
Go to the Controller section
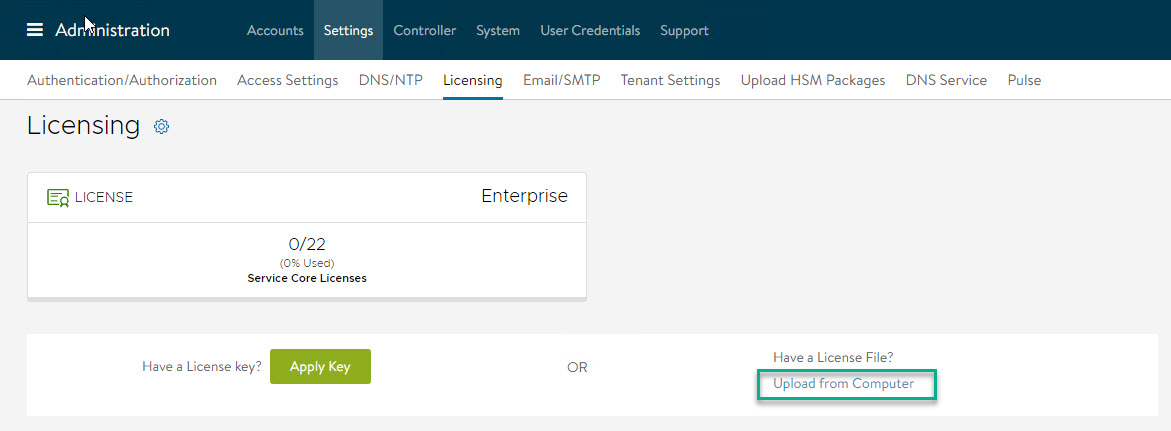pyautogui.click(x=424, y=30)
